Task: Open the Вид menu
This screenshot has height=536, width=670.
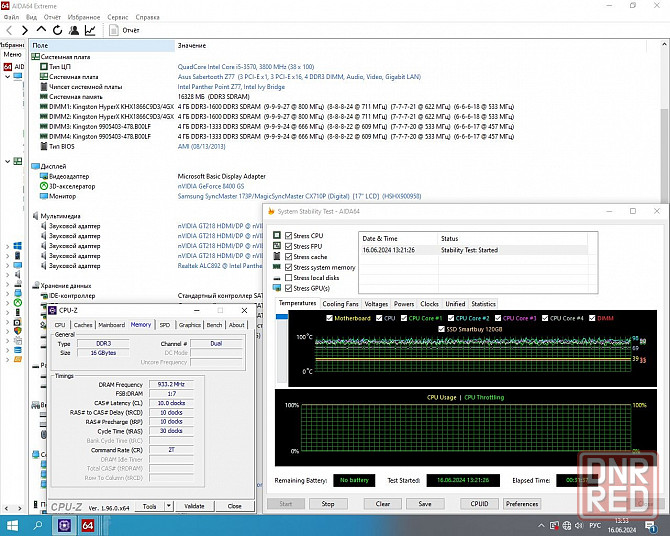Action: point(31,17)
